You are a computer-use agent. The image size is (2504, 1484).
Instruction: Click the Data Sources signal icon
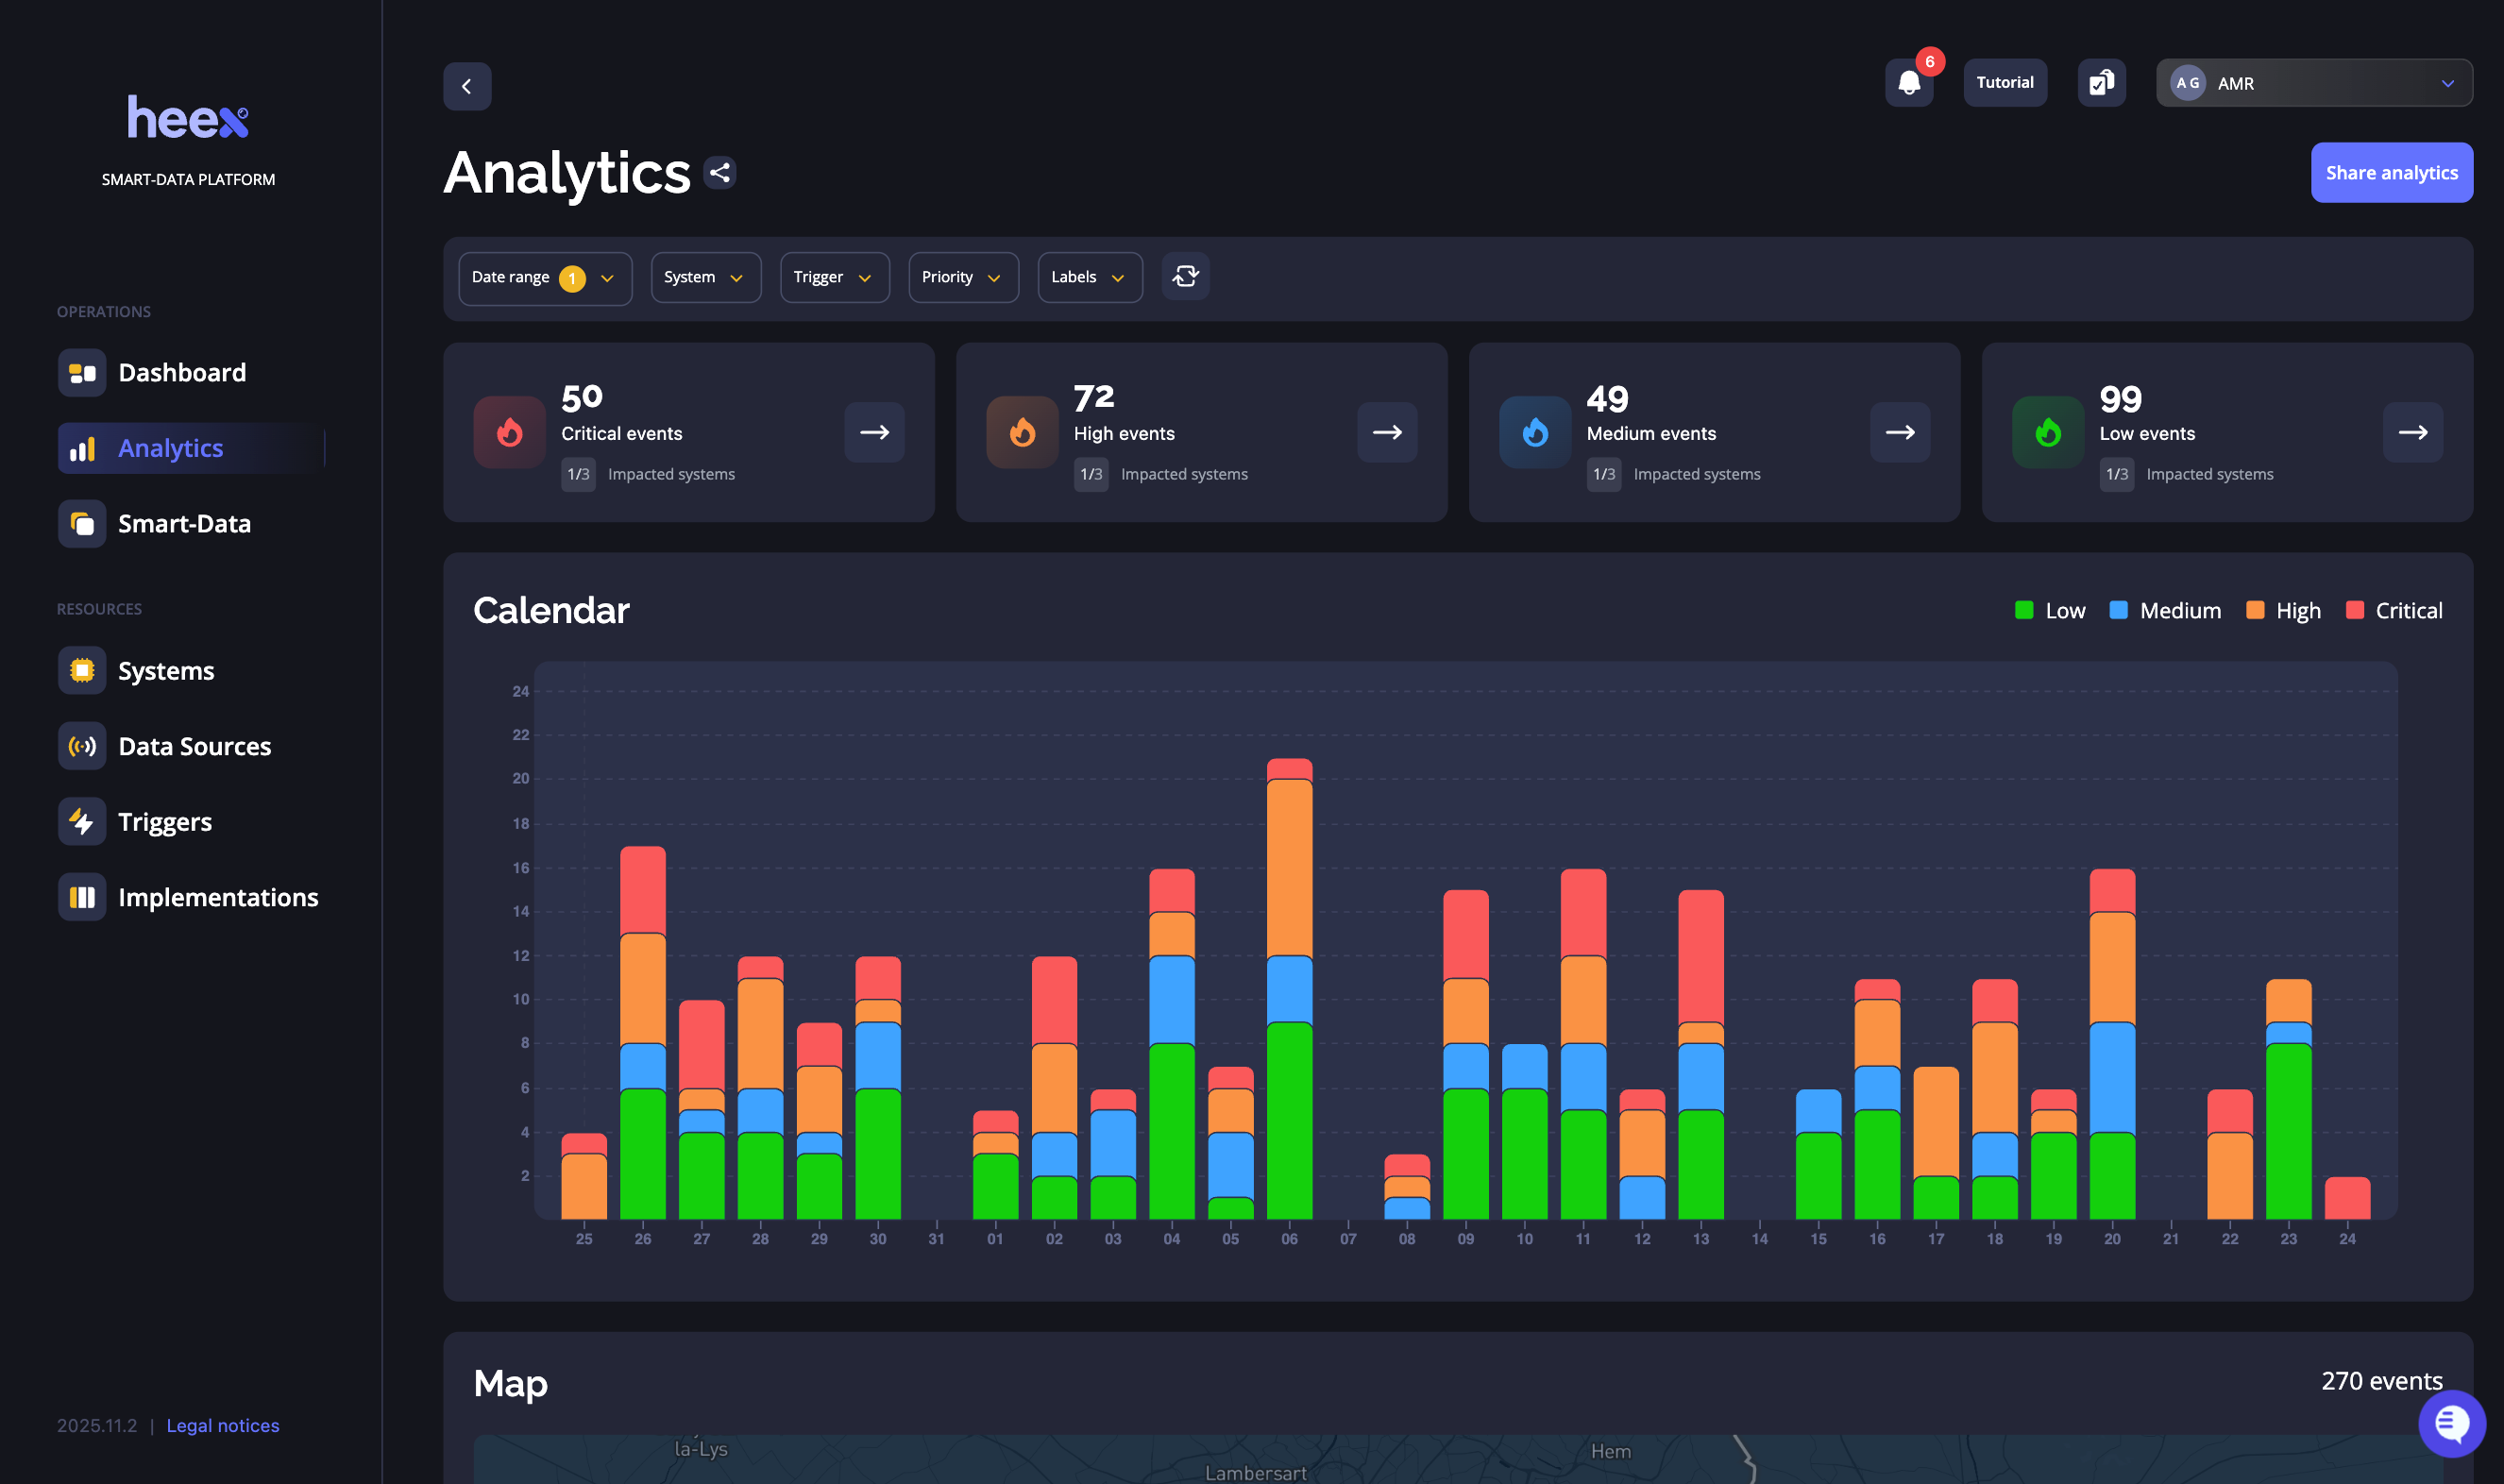82,745
